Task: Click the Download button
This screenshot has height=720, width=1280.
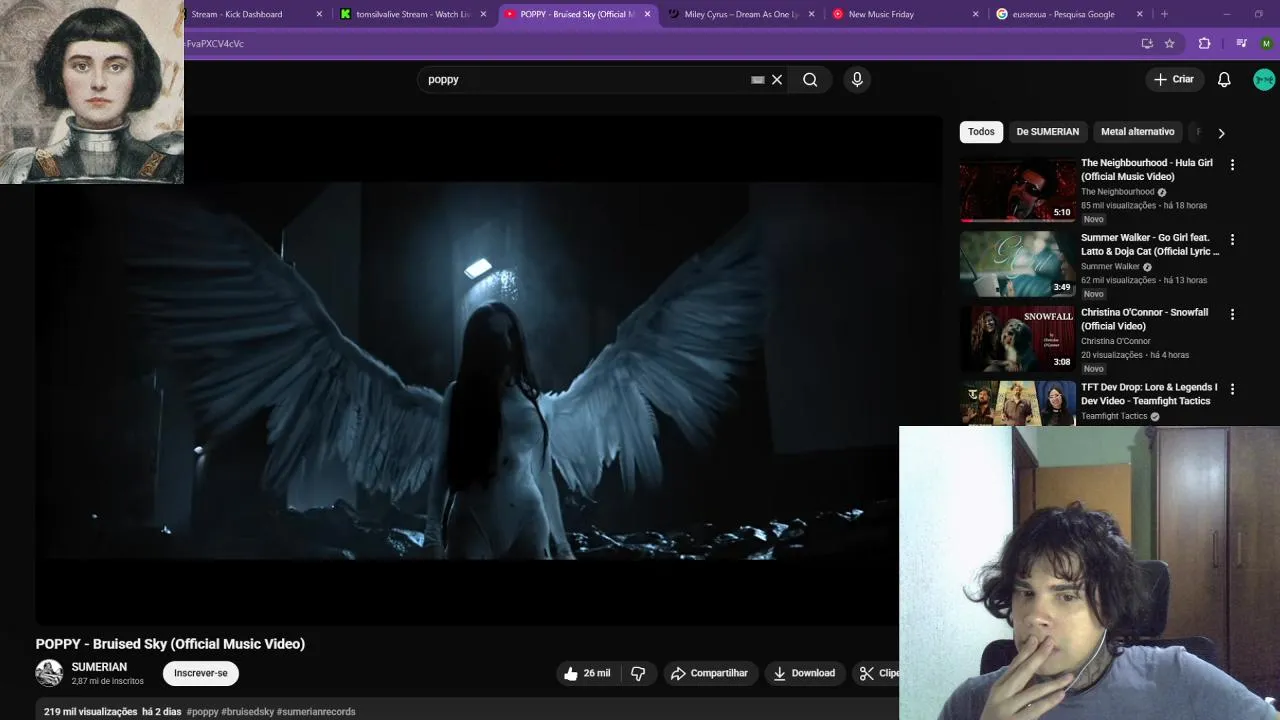Action: [804, 673]
